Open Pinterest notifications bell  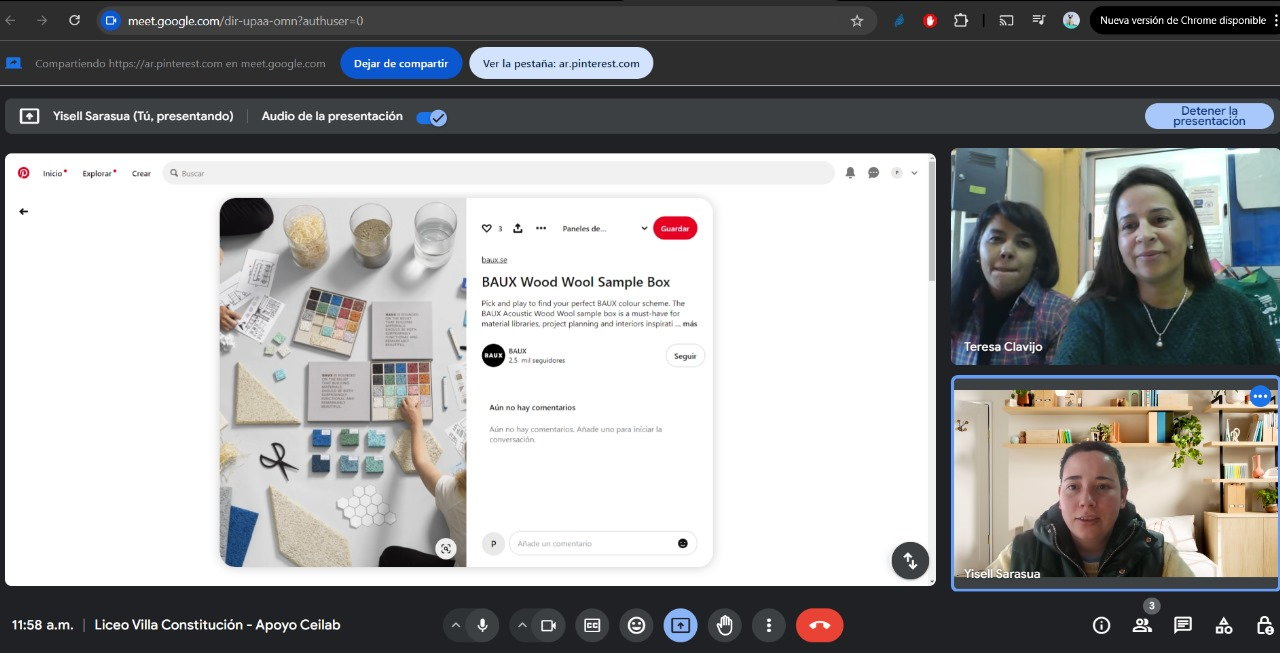(x=850, y=173)
